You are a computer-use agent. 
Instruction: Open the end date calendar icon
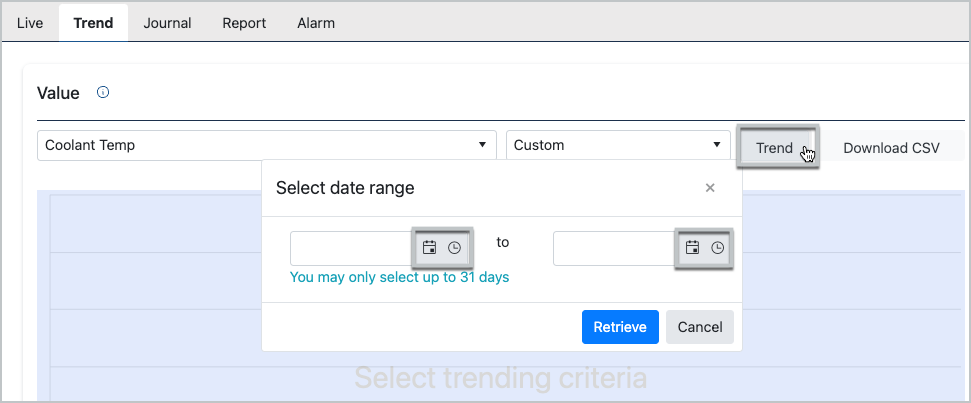pos(692,248)
